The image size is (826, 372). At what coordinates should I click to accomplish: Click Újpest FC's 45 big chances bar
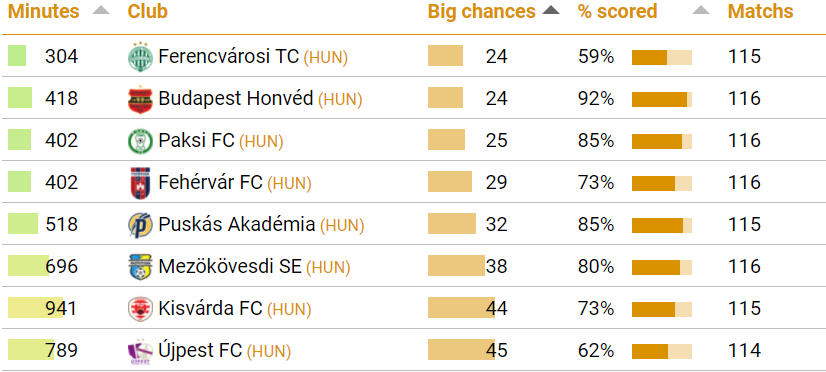coord(461,350)
